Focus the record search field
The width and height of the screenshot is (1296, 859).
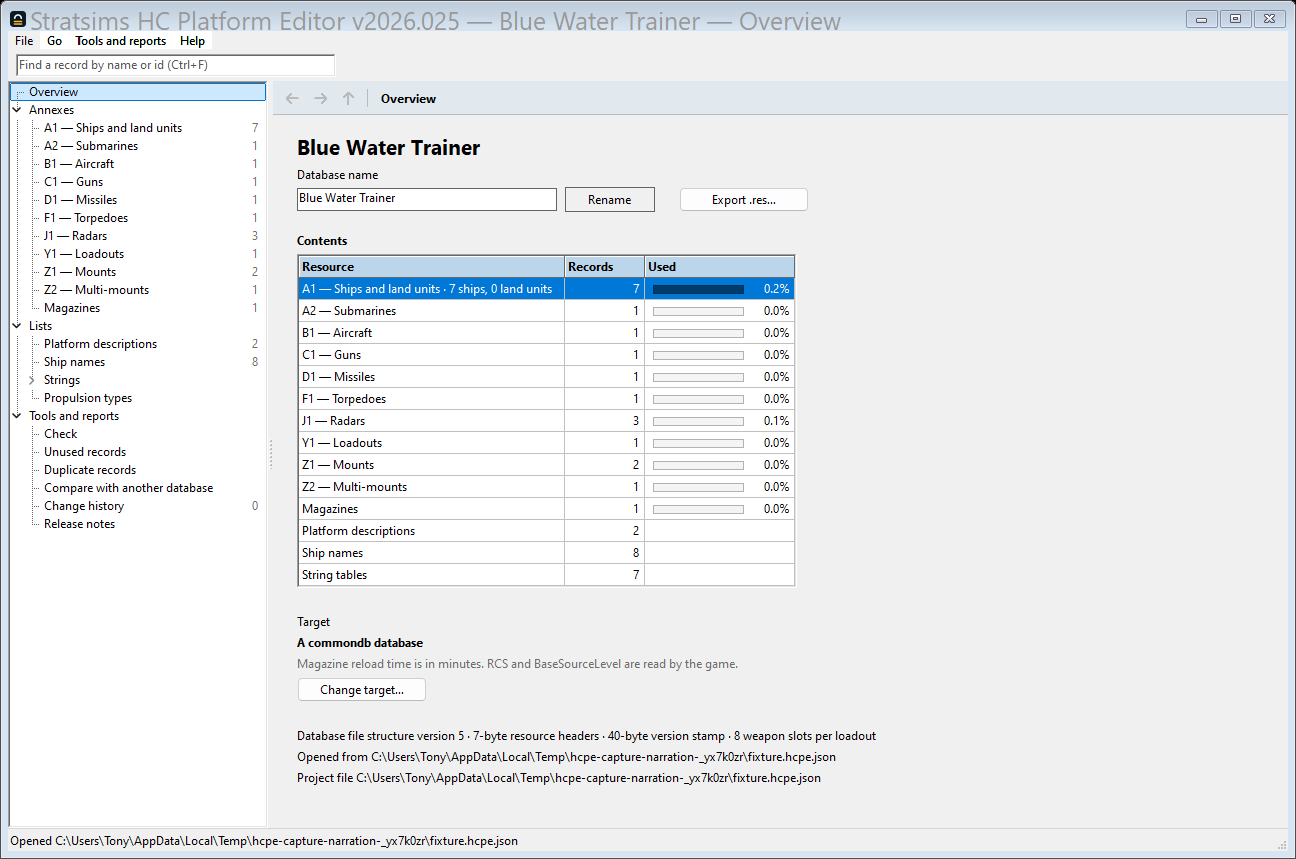[176, 65]
